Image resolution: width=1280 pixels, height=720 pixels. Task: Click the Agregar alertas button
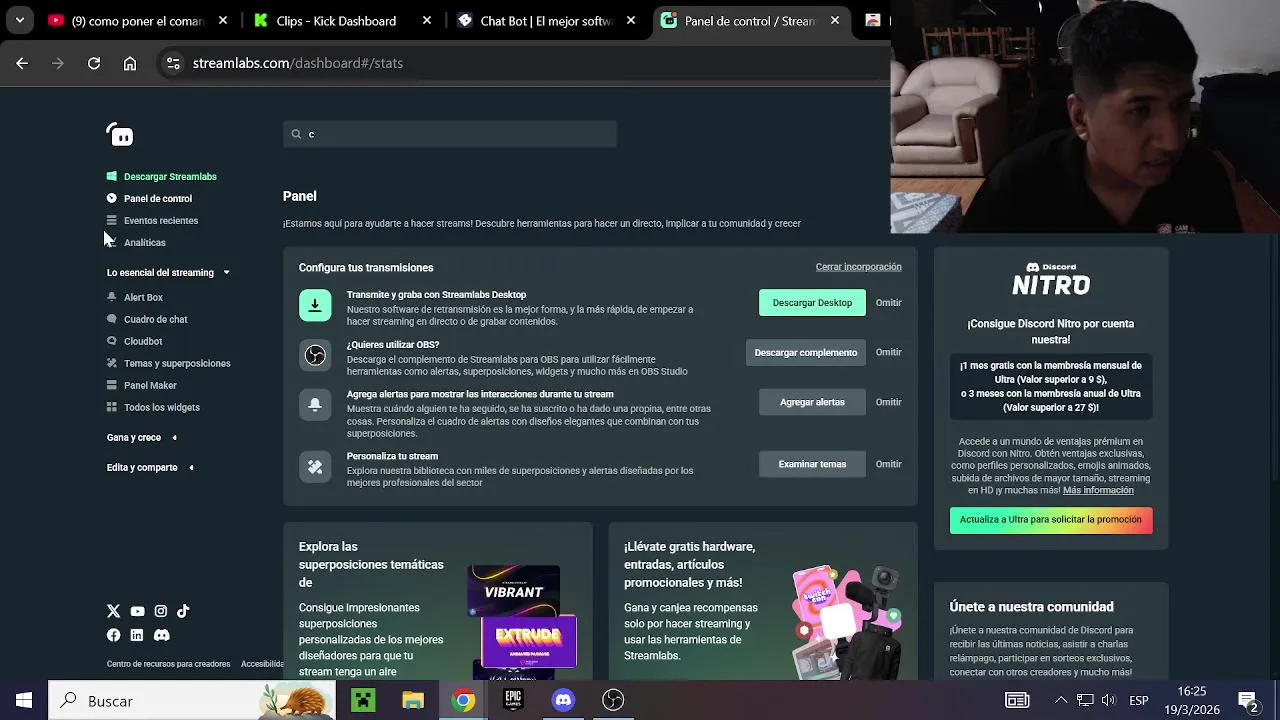(812, 402)
